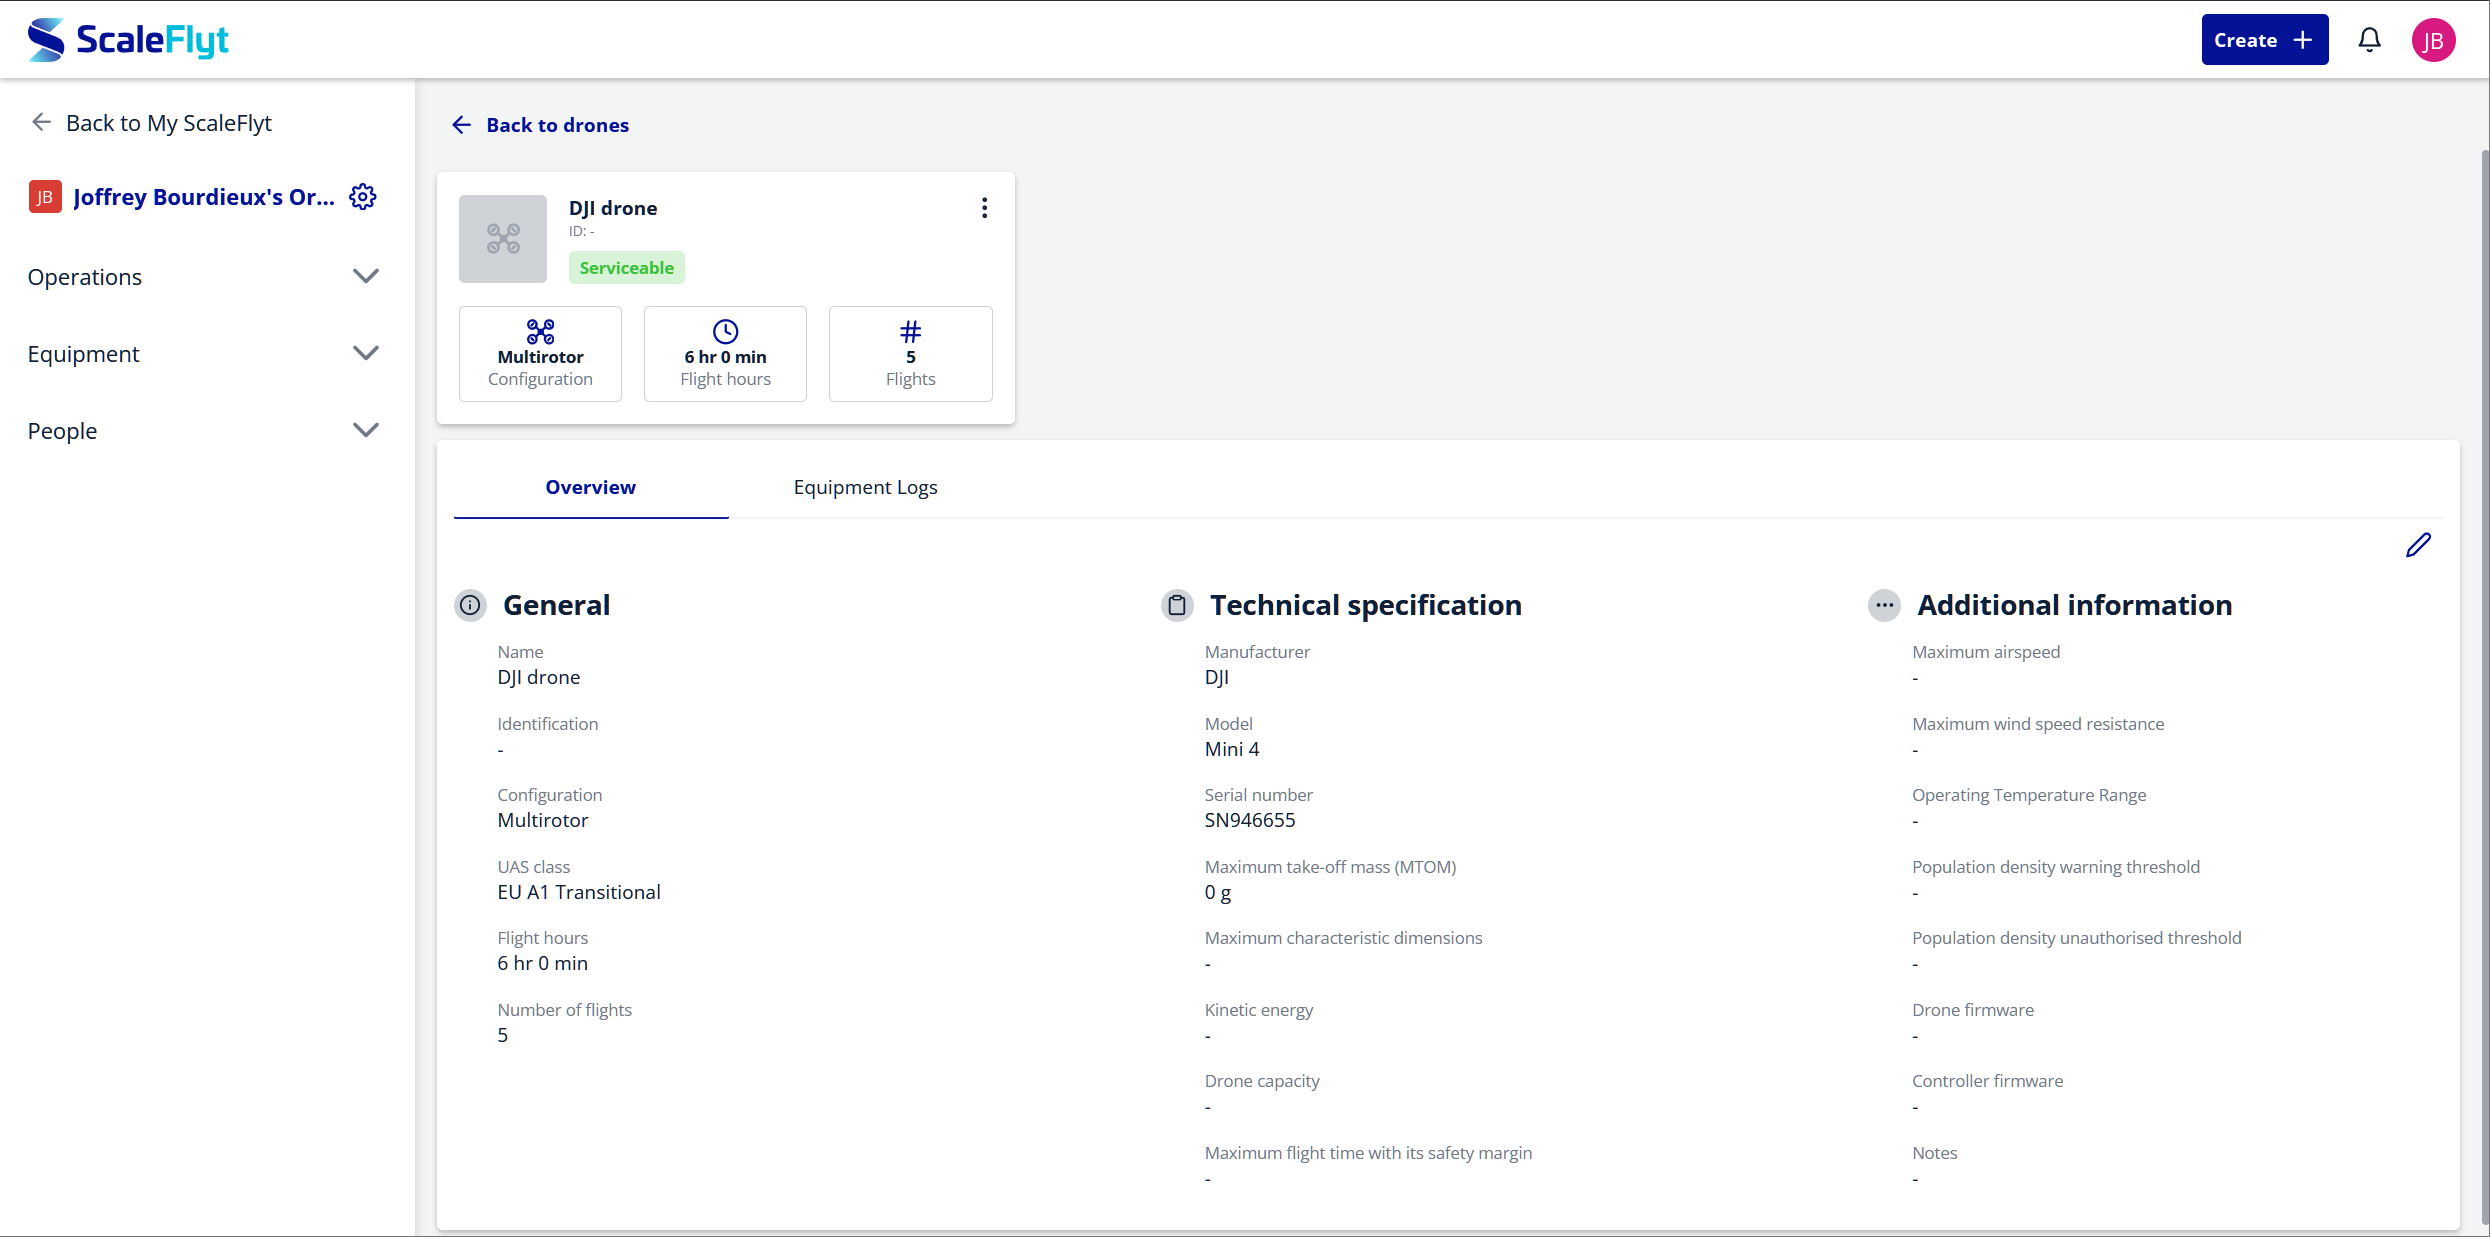Click the Operating Temperature Range label

click(x=2029, y=795)
